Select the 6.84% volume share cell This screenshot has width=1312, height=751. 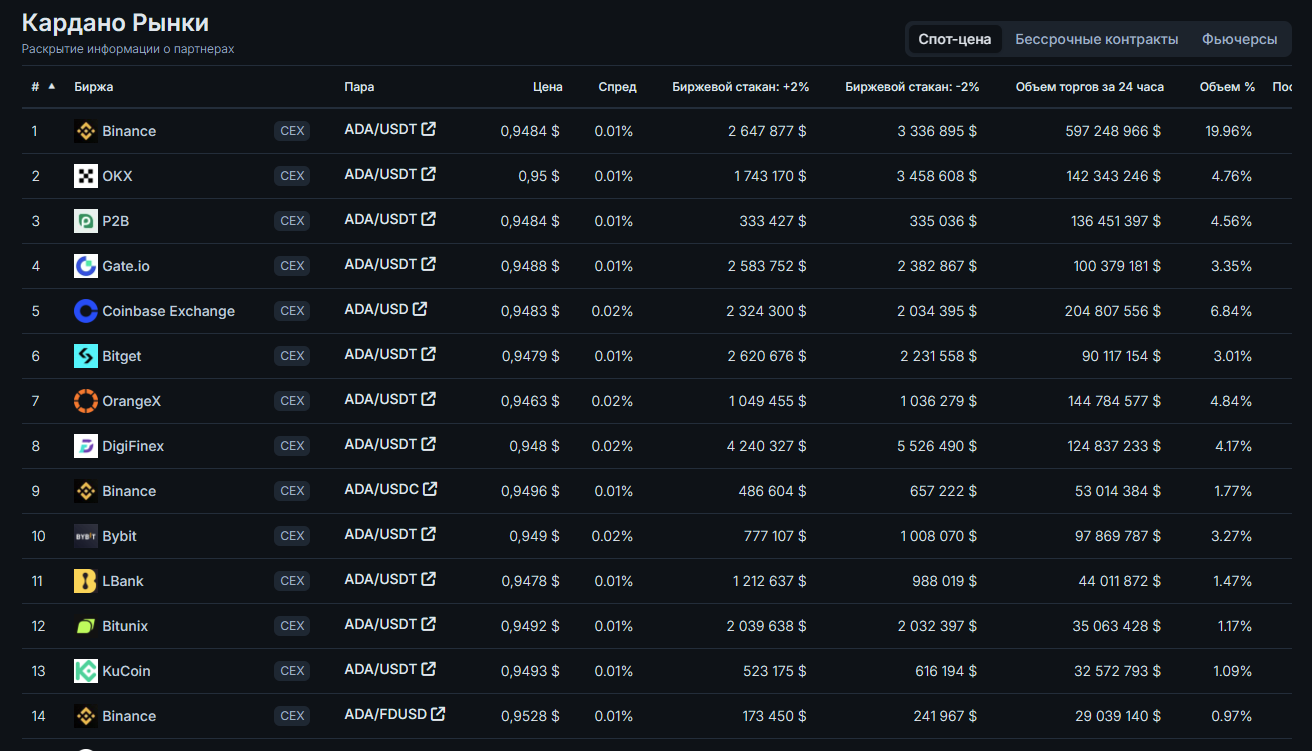(1231, 311)
